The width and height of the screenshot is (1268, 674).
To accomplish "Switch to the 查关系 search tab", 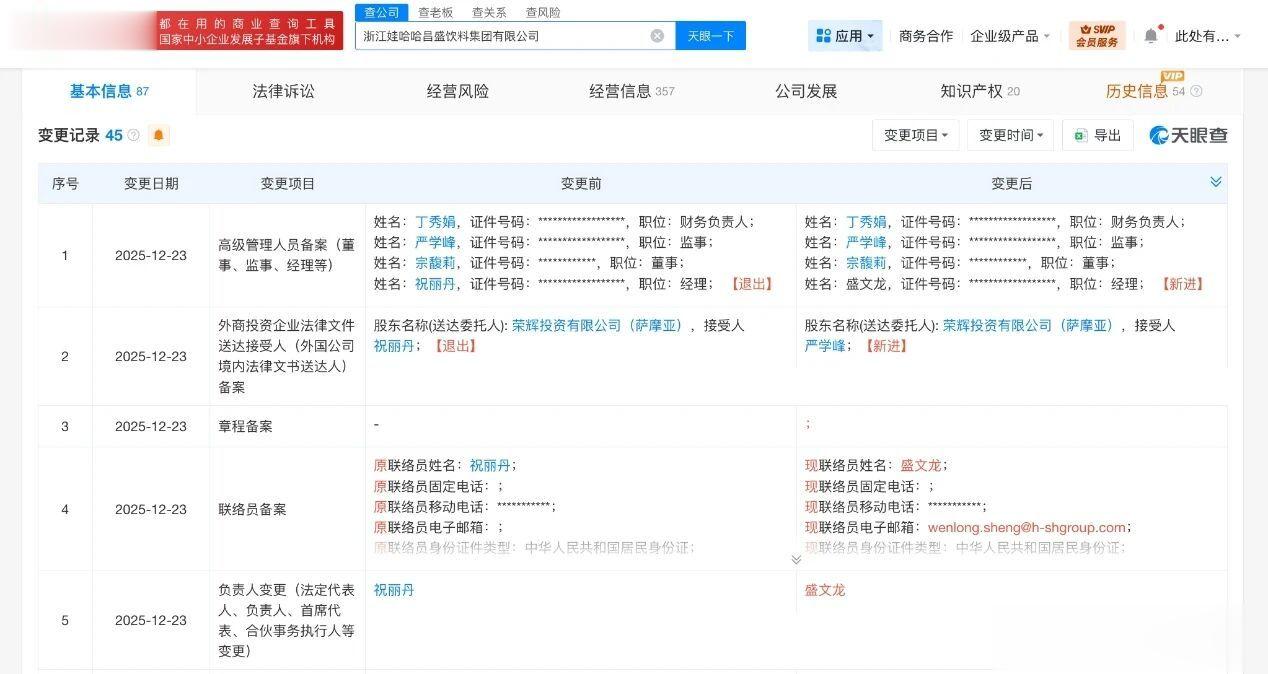I will [x=489, y=12].
